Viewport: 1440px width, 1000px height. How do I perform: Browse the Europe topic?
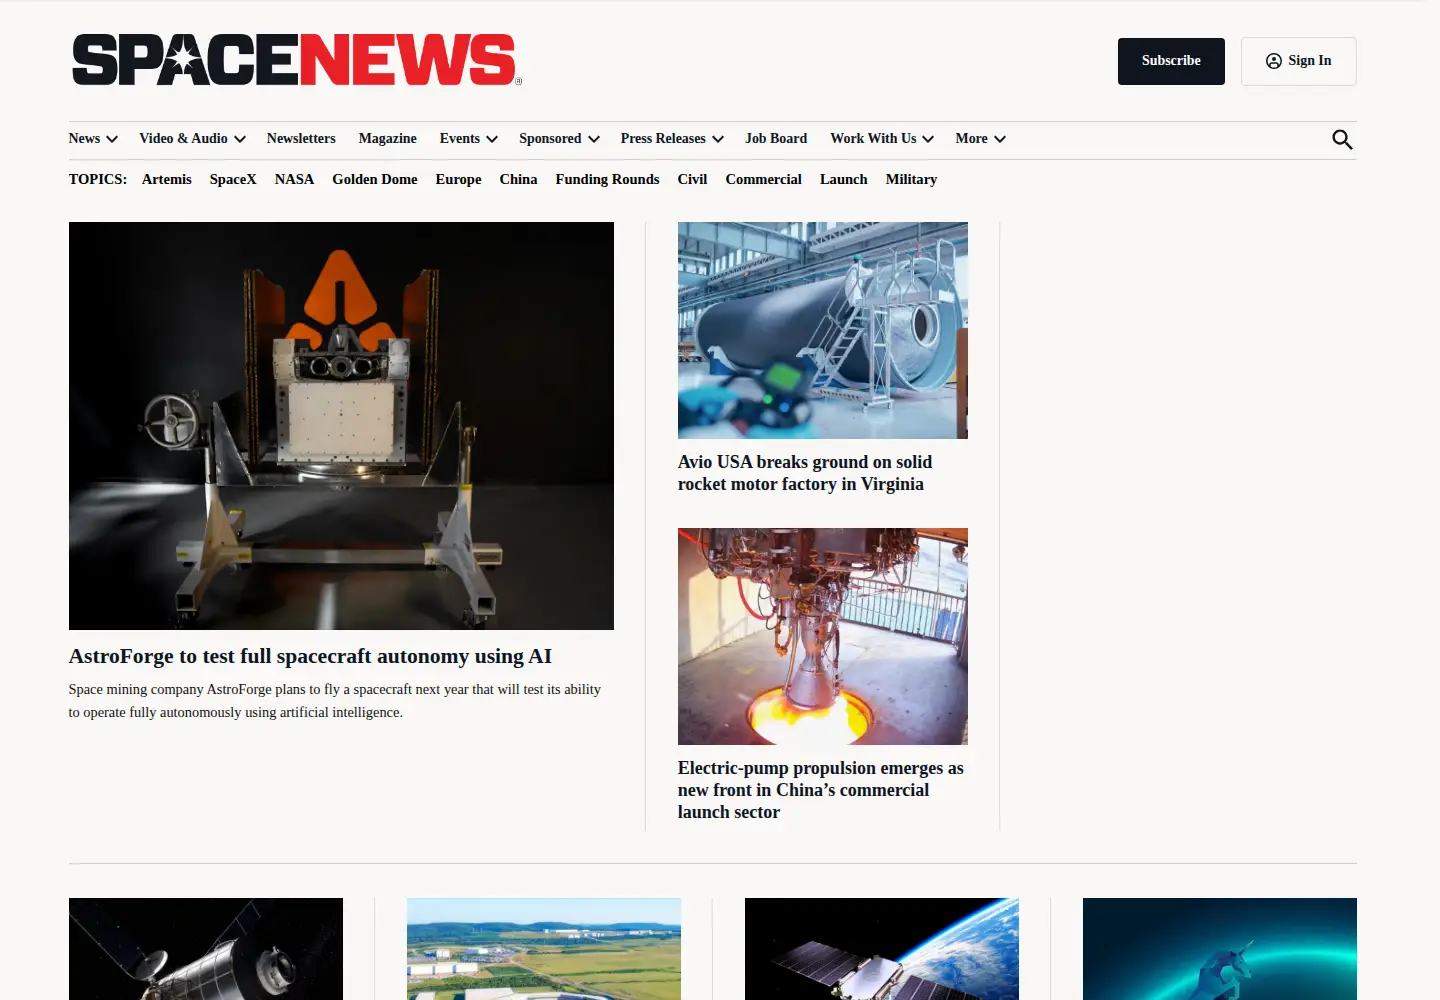(x=459, y=180)
